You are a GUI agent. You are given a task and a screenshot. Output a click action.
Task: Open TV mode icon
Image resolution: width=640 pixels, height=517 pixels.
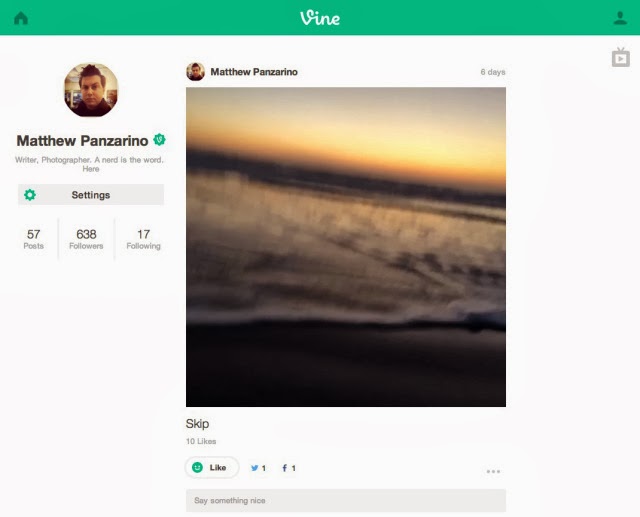620,58
